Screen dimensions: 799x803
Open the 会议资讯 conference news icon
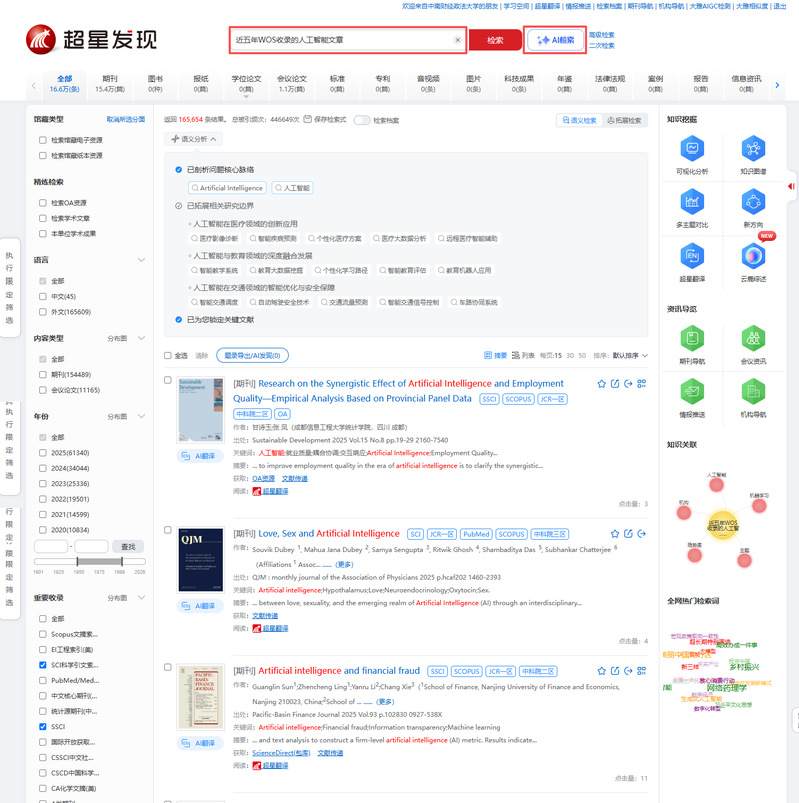(753, 340)
